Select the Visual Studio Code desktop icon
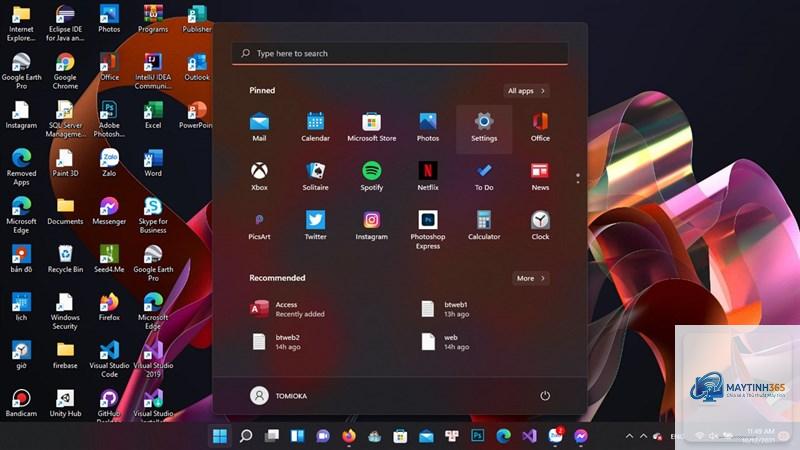Viewport: 800px width, 450px height. click(x=109, y=359)
